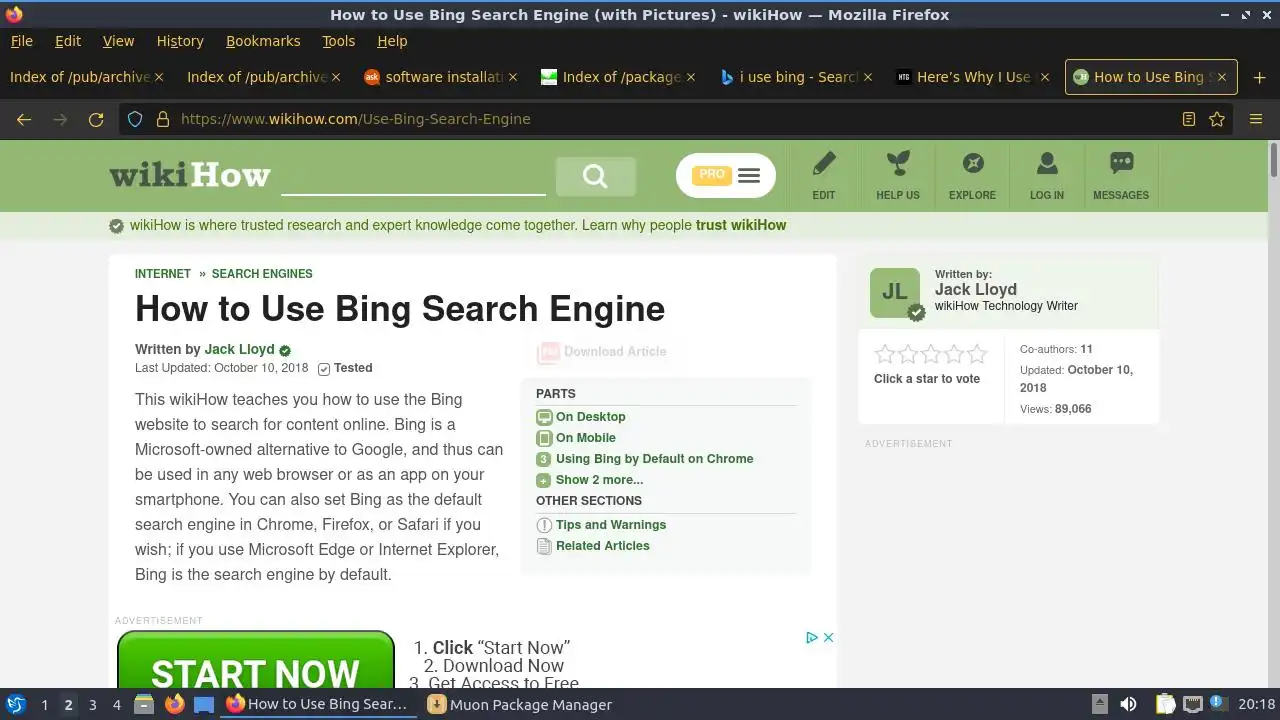The image size is (1280, 720).
Task: Go to Related Articles section
Action: pyautogui.click(x=602, y=546)
